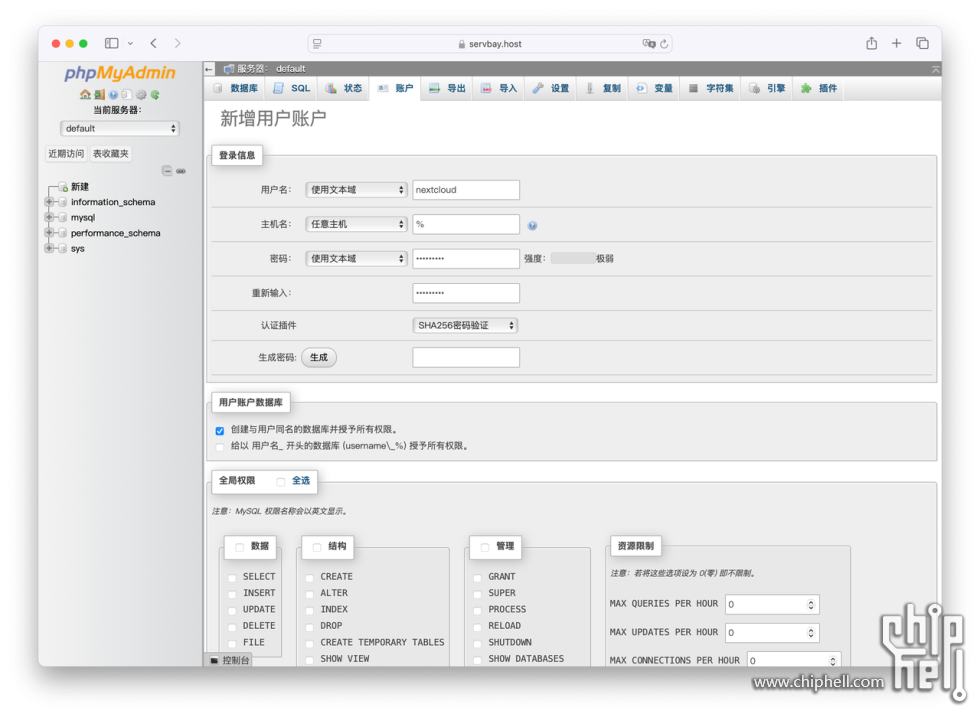The height and width of the screenshot is (717, 980).
Task: Toggle the 全选 global privileges checkbox
Action: click(x=281, y=481)
